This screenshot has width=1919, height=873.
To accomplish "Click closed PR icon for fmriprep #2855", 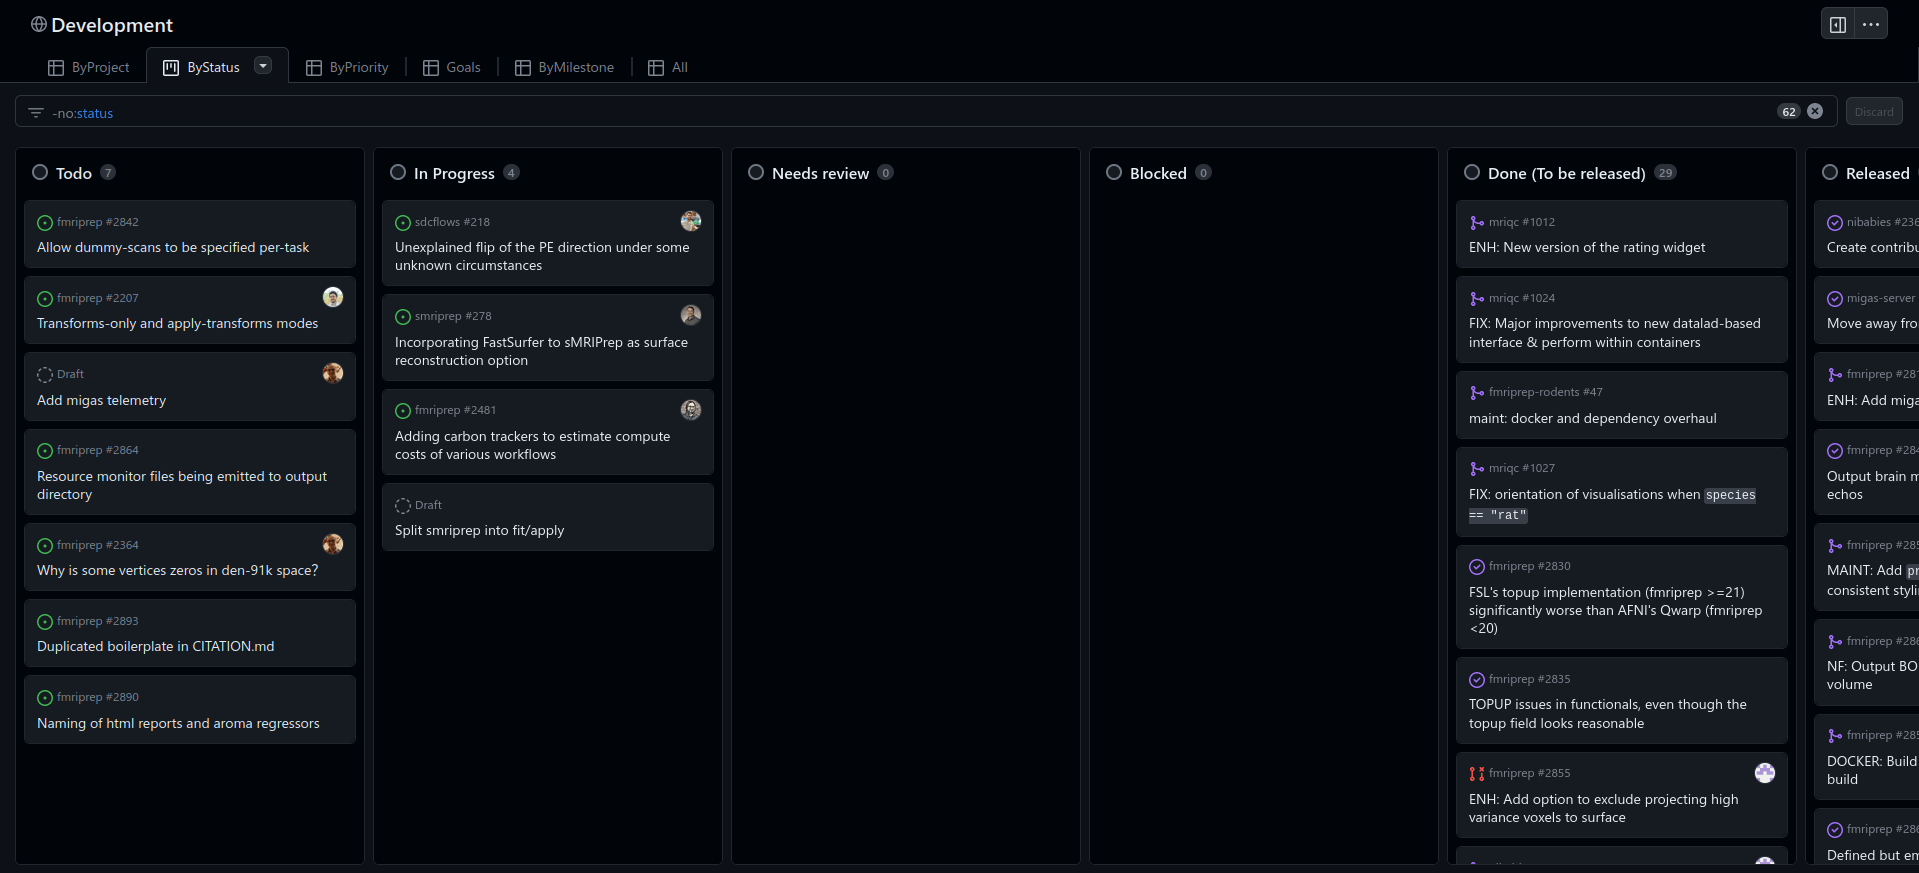I will click(x=1477, y=774).
